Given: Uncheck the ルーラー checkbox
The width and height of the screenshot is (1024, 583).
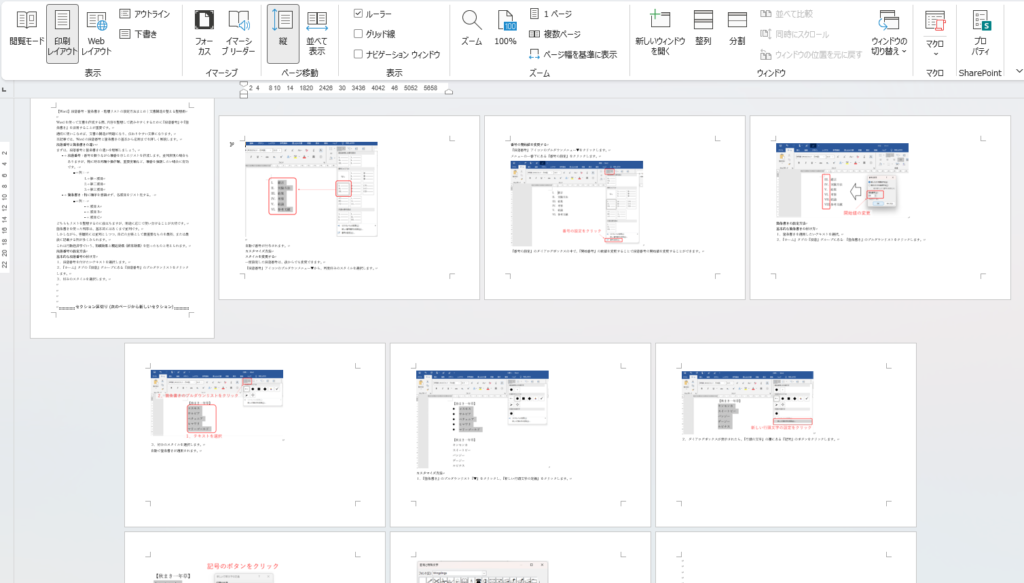Looking at the screenshot, I should point(359,14).
